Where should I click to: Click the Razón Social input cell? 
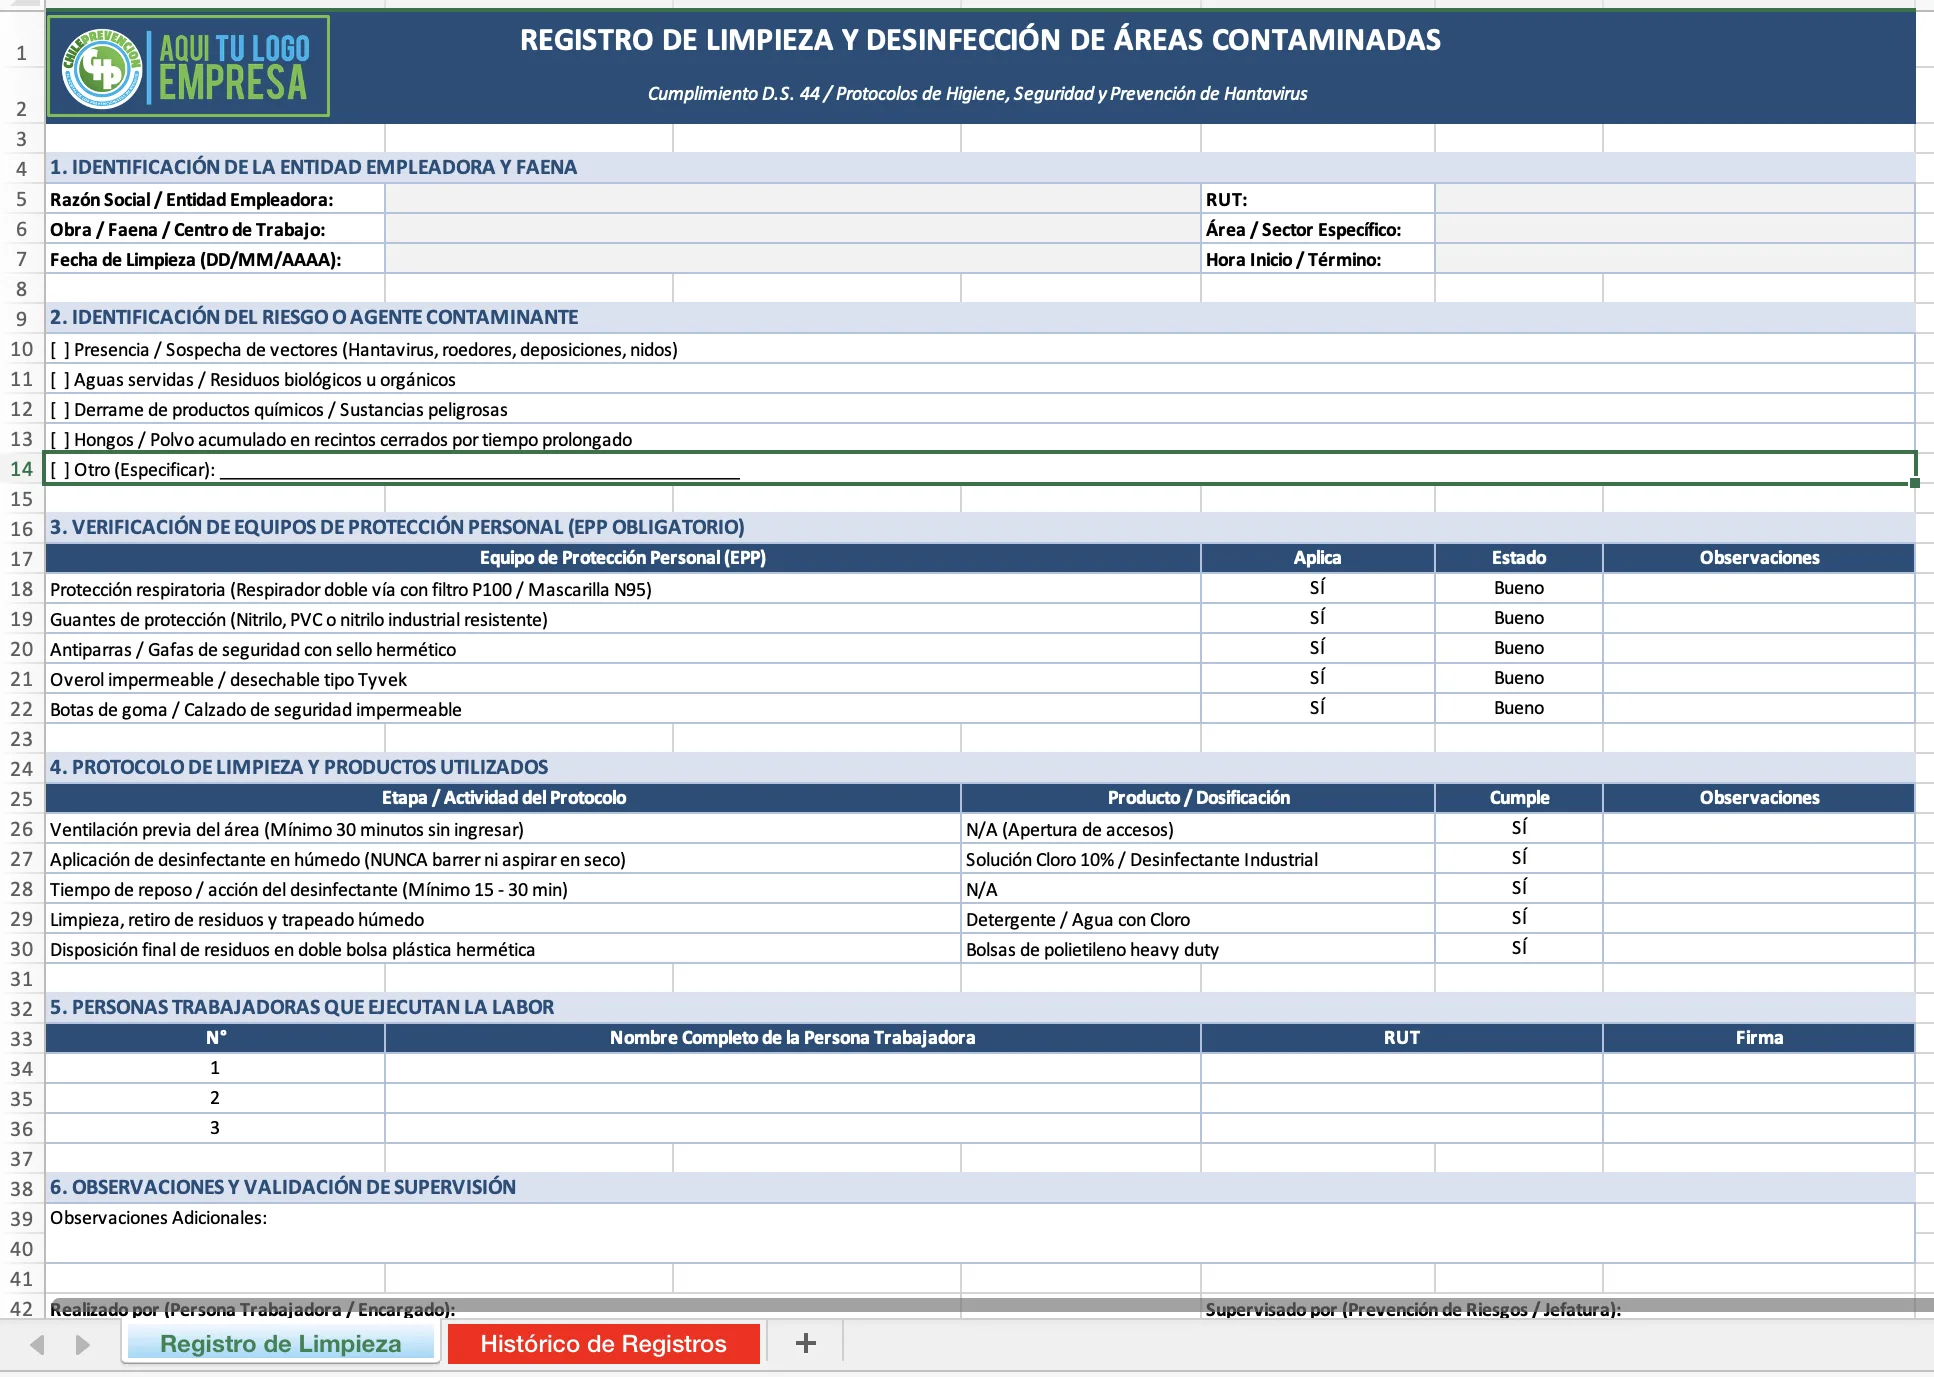(792, 199)
